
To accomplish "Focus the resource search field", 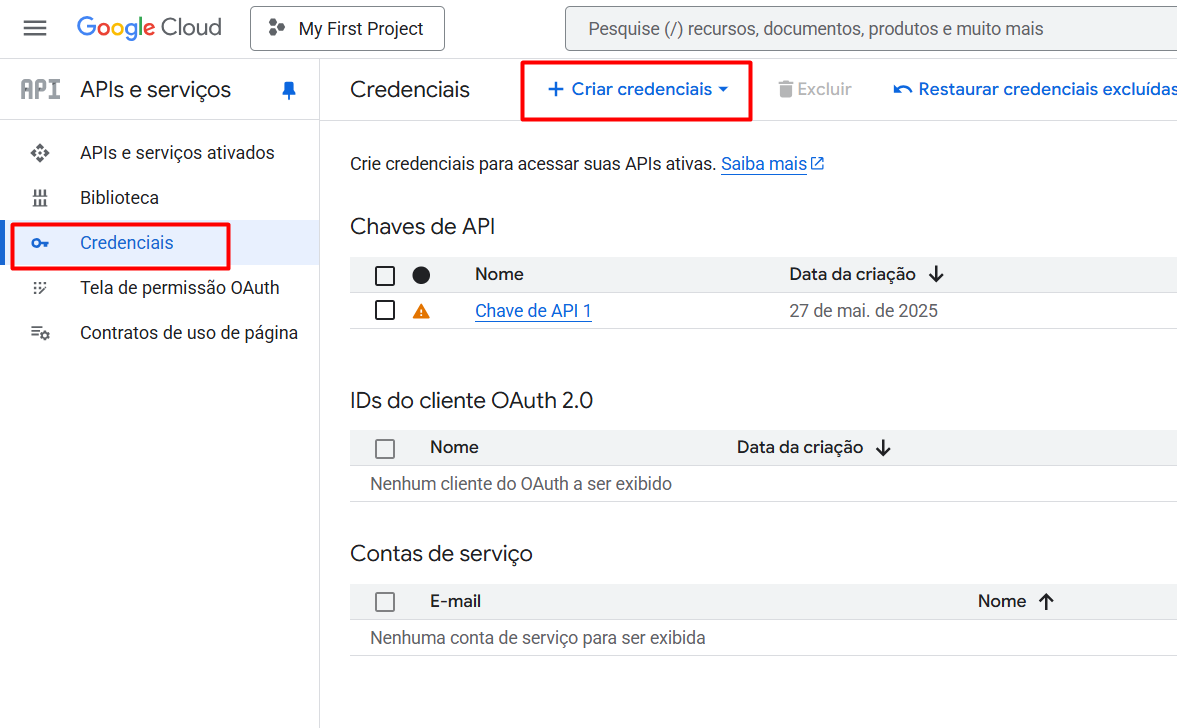I will [x=871, y=29].
